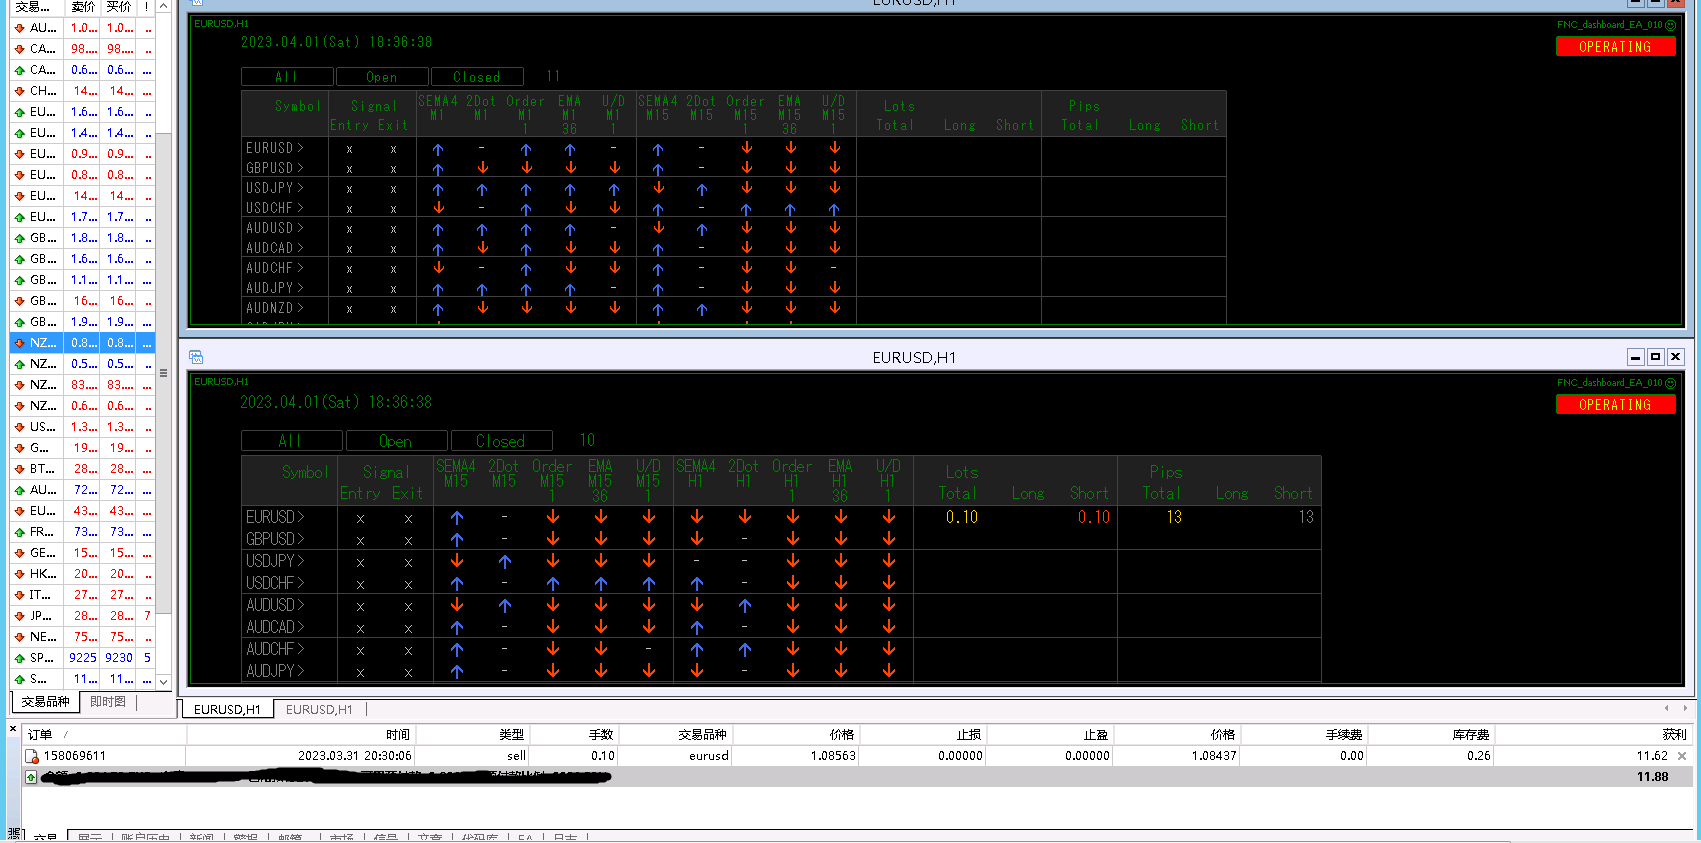Open the USDJPY > symbol in the lower dashboard
Viewport: 1701px width, 843px height.
(x=275, y=561)
